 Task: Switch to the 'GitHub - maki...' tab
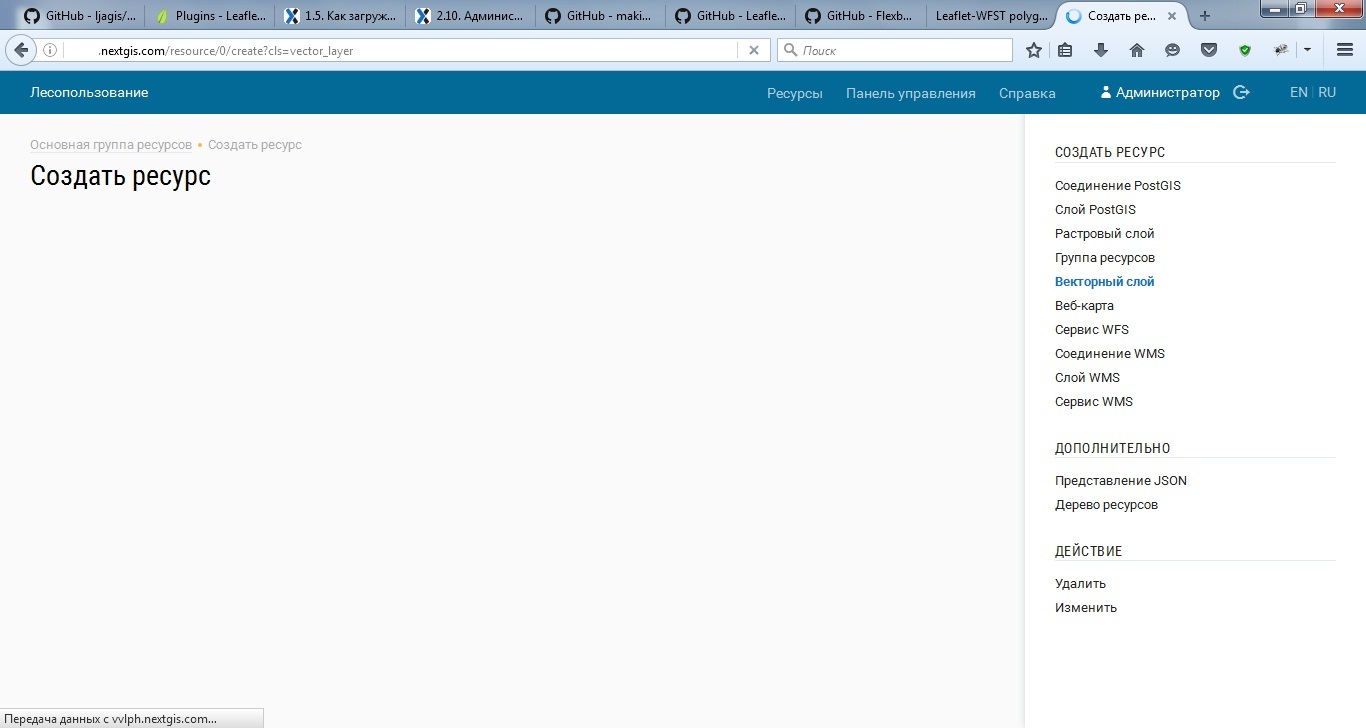pos(599,16)
